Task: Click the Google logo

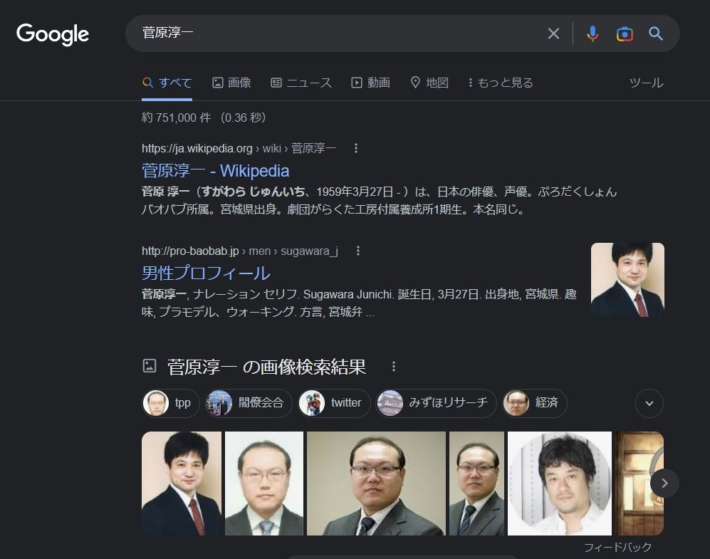Action: coord(53,34)
